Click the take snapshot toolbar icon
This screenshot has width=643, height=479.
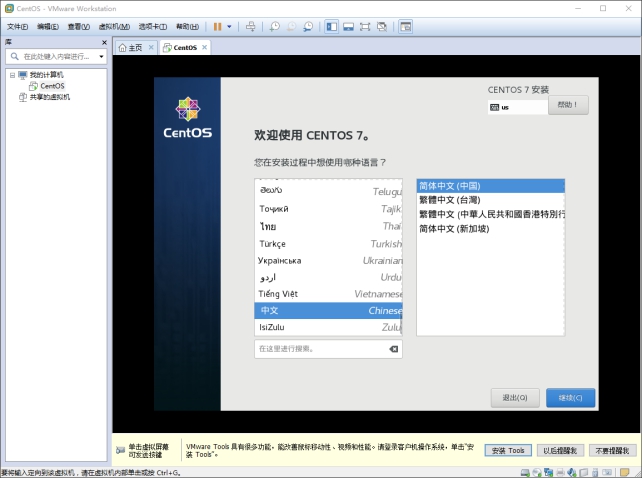tap(274, 27)
